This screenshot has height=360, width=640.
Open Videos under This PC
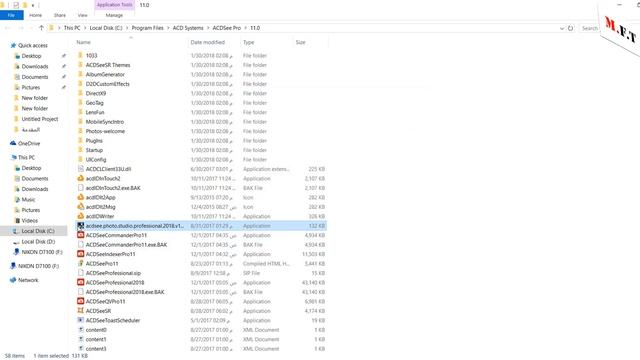[x=29, y=220]
